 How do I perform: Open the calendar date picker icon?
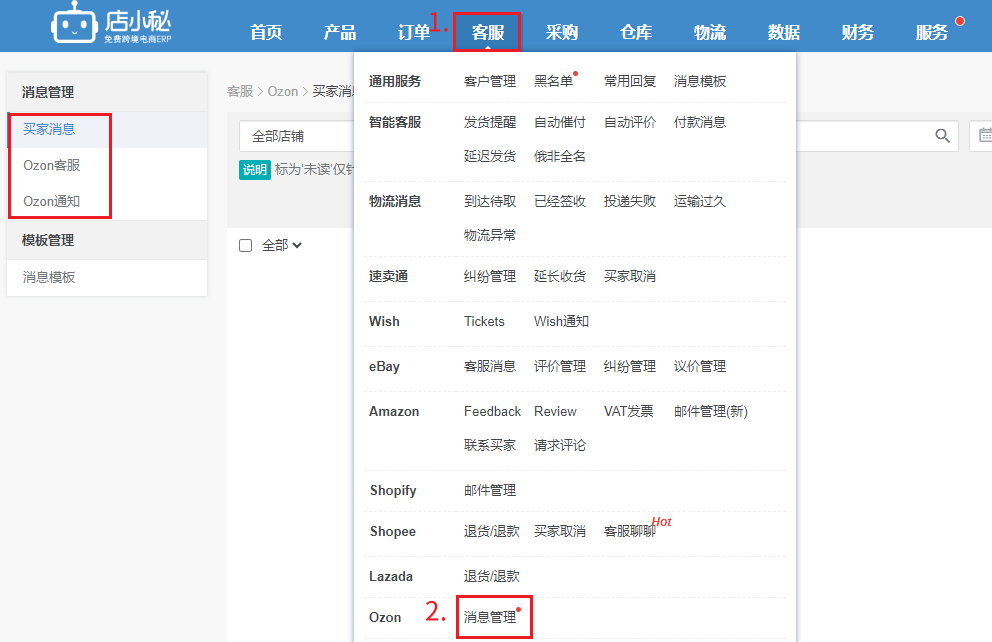point(985,135)
